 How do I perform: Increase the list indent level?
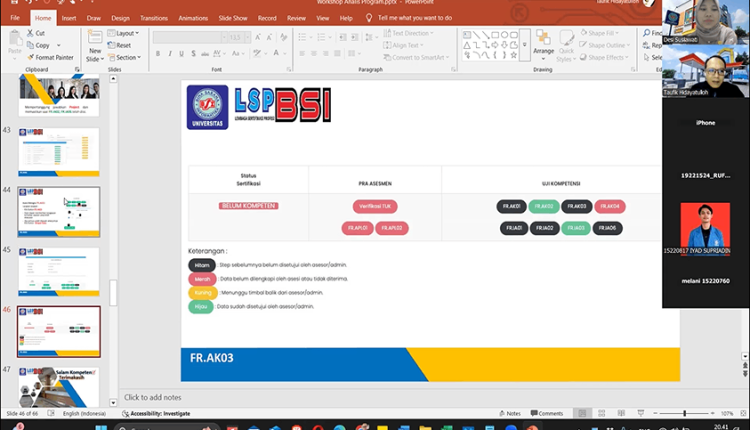click(354, 37)
